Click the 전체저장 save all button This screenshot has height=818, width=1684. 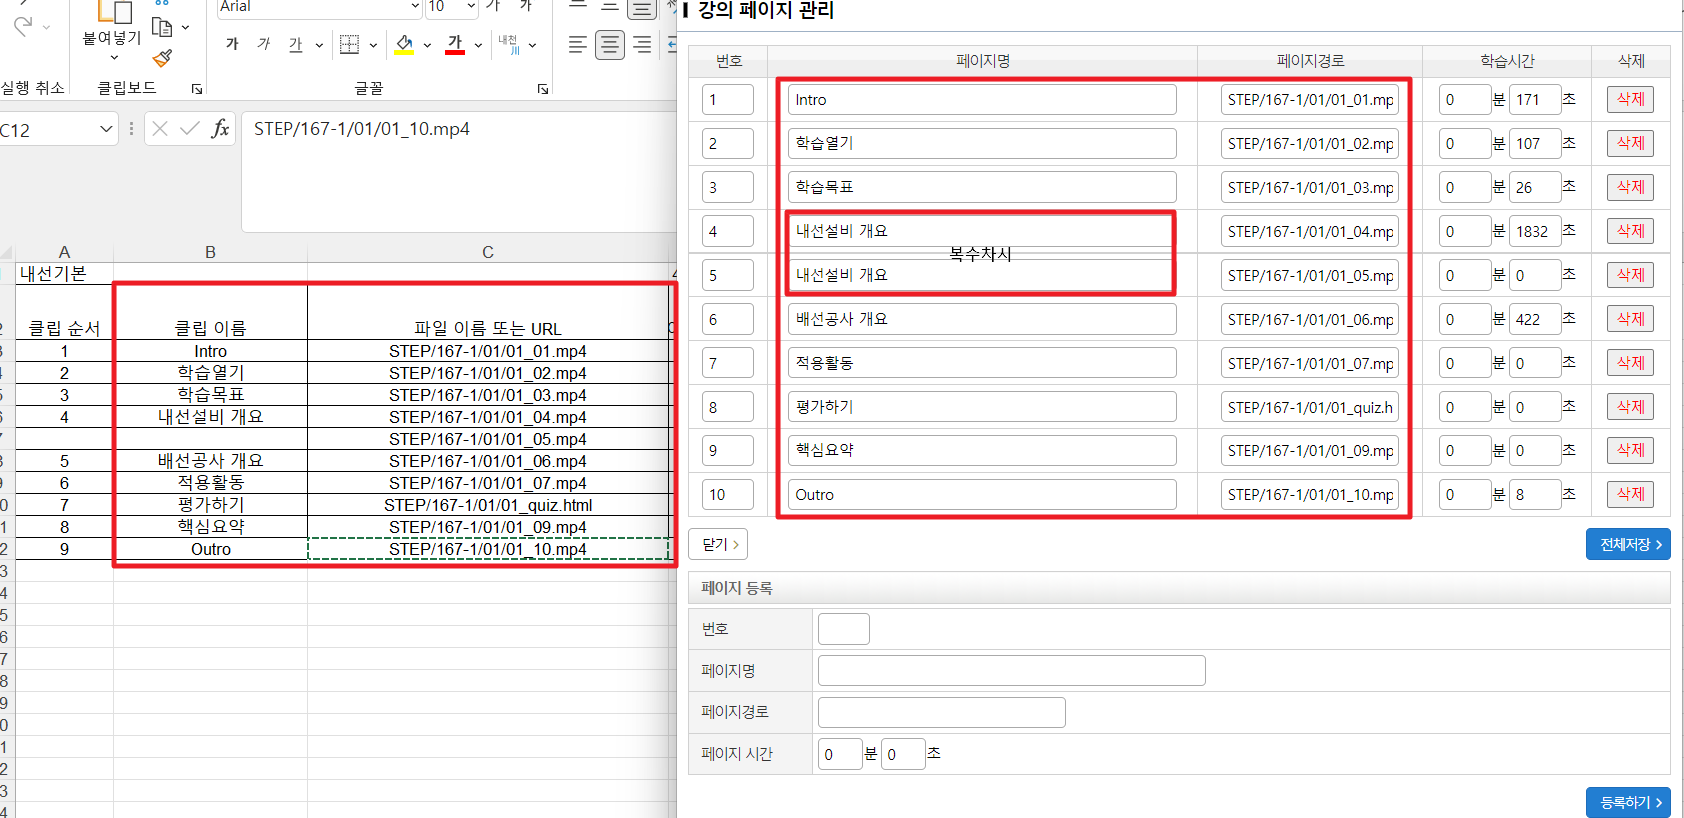tap(1628, 544)
